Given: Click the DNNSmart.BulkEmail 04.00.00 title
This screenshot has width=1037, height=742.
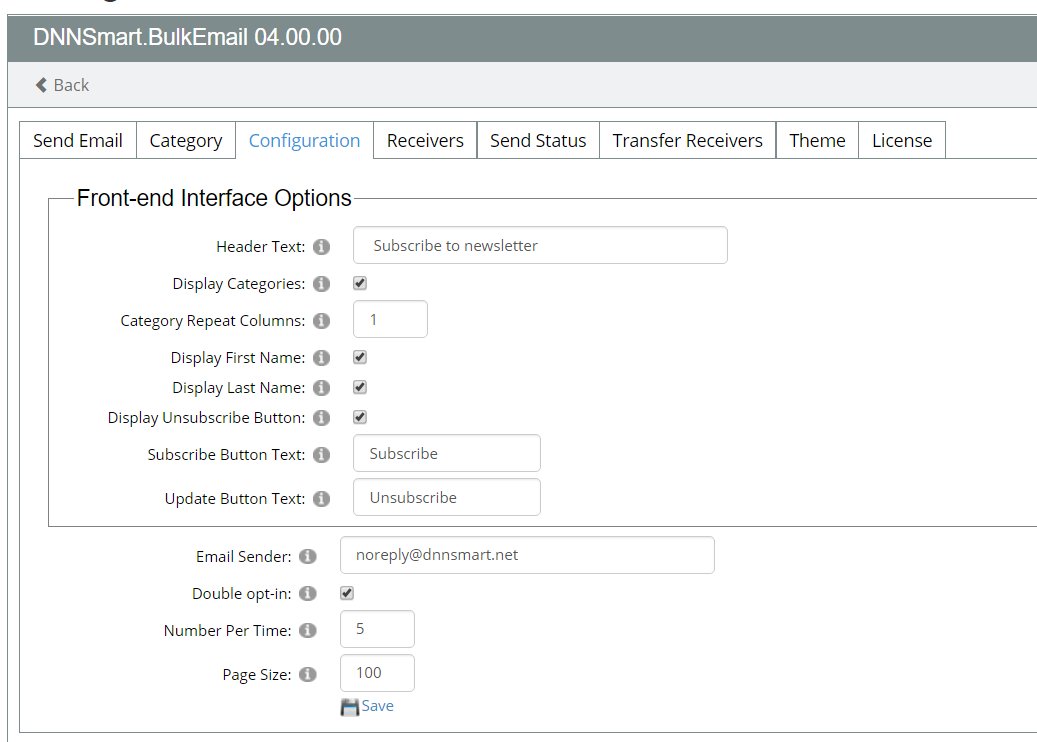Looking at the screenshot, I should [187, 37].
